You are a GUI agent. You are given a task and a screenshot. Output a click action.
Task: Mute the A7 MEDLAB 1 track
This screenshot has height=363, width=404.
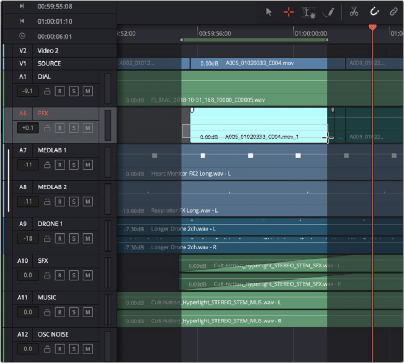pos(88,165)
